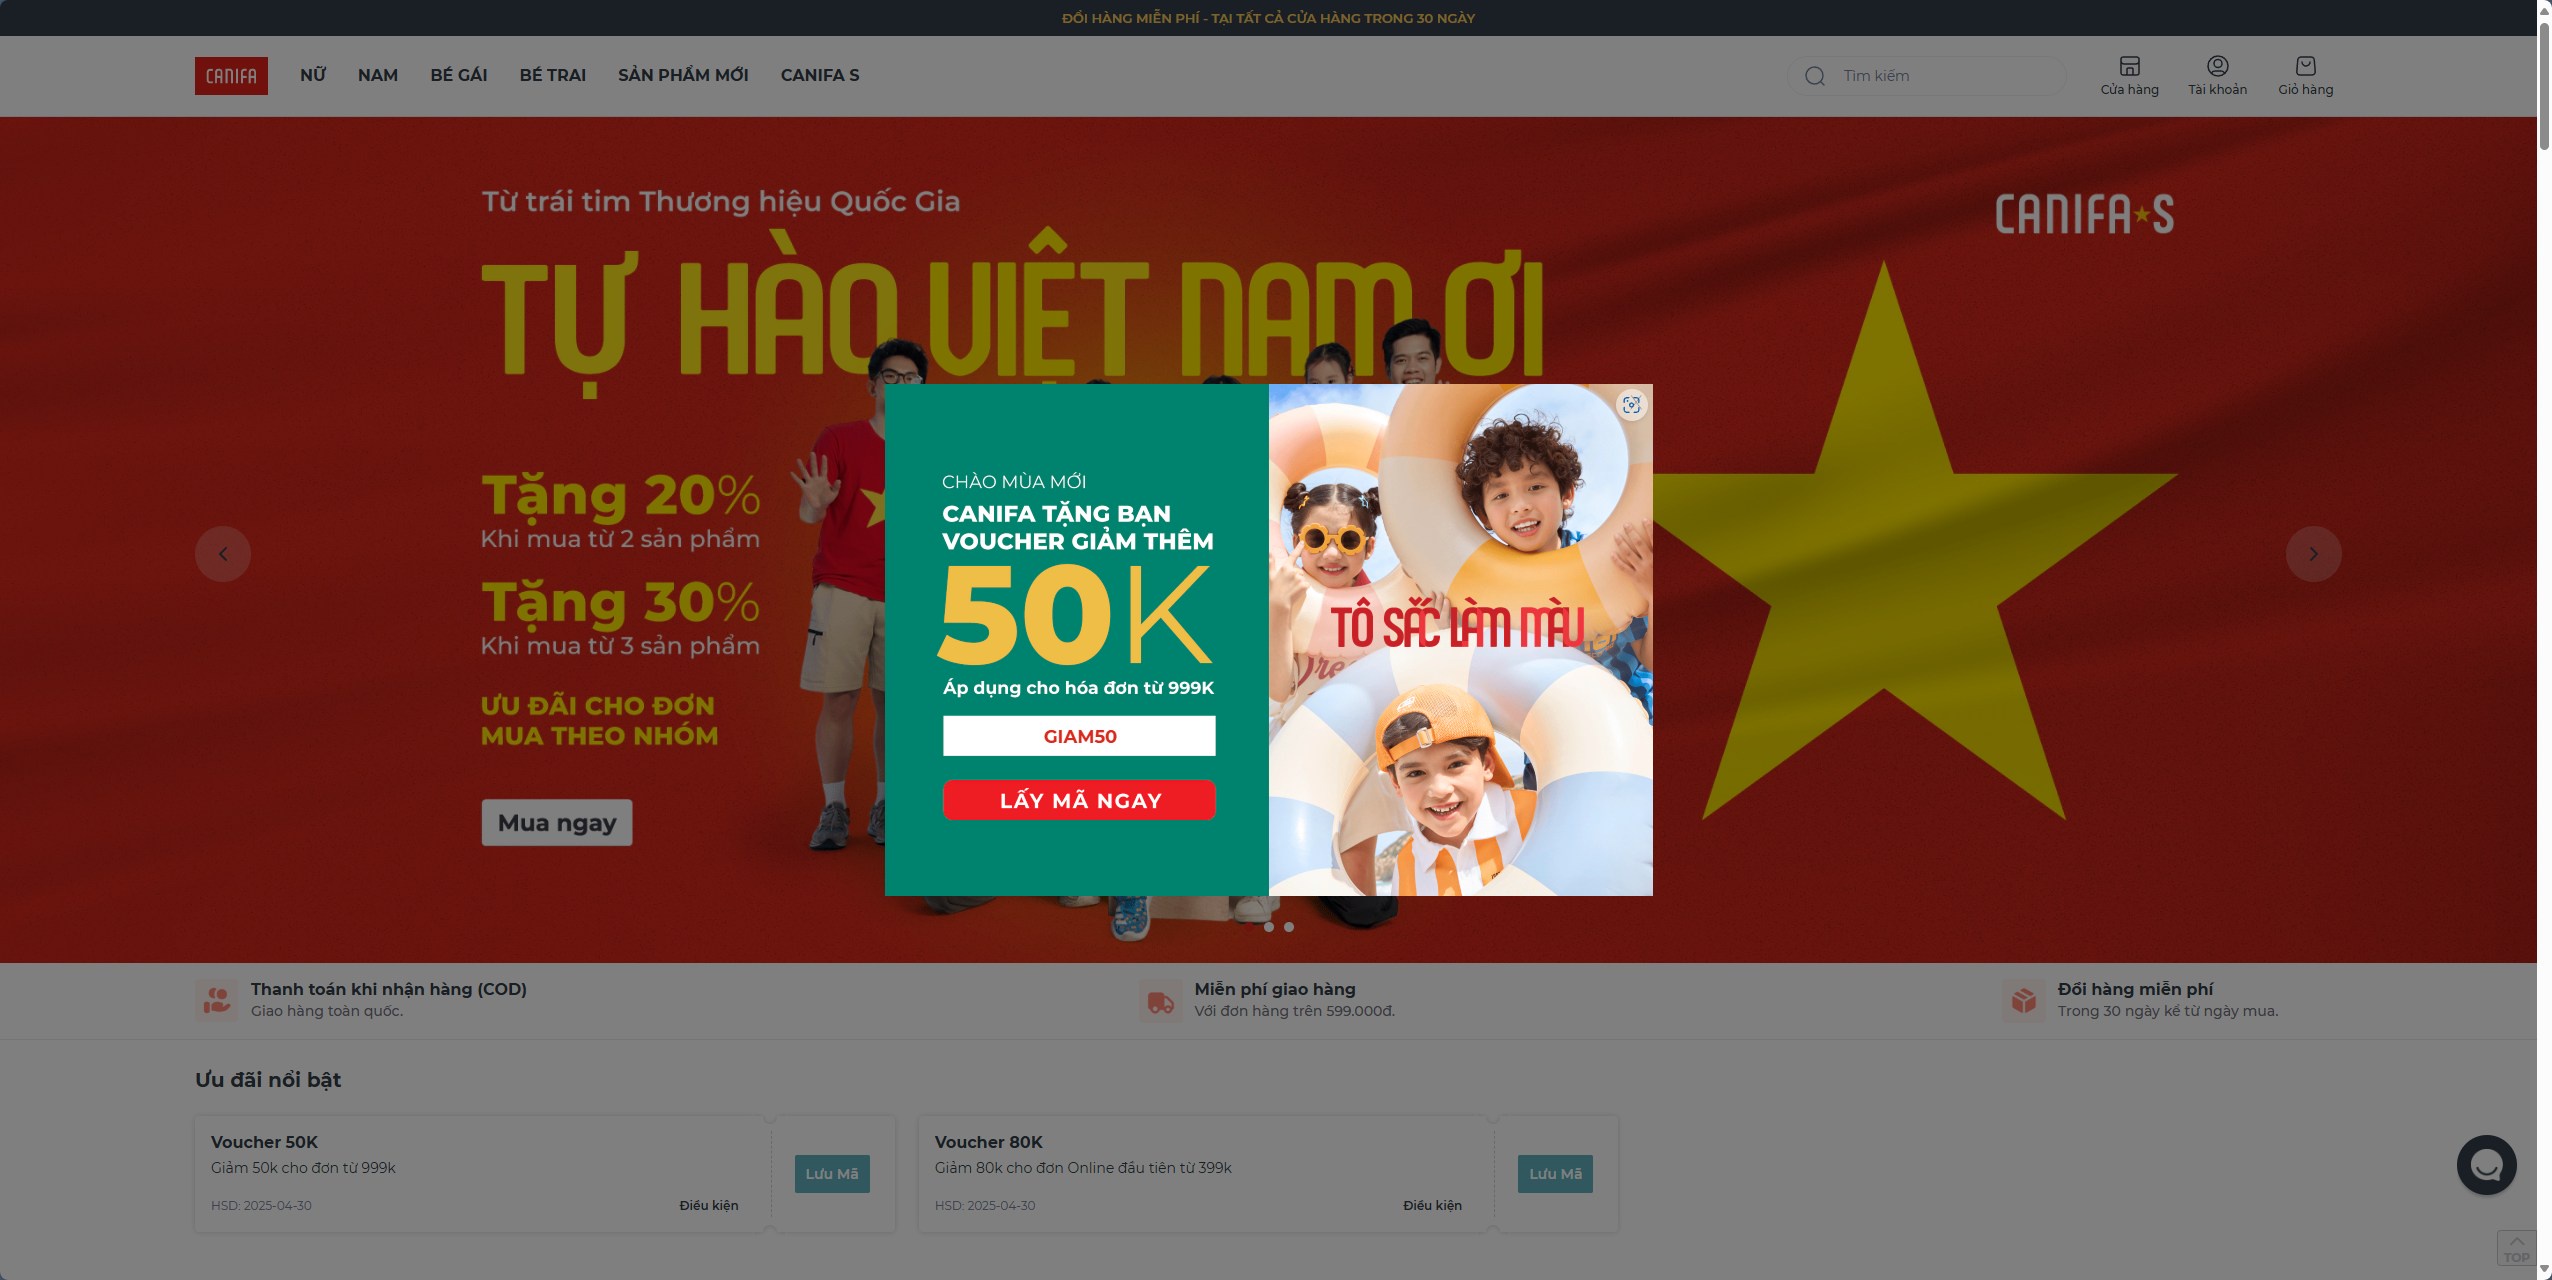This screenshot has width=2552, height=1280.
Task: Select the second carousel dot
Action: pos(1288,927)
